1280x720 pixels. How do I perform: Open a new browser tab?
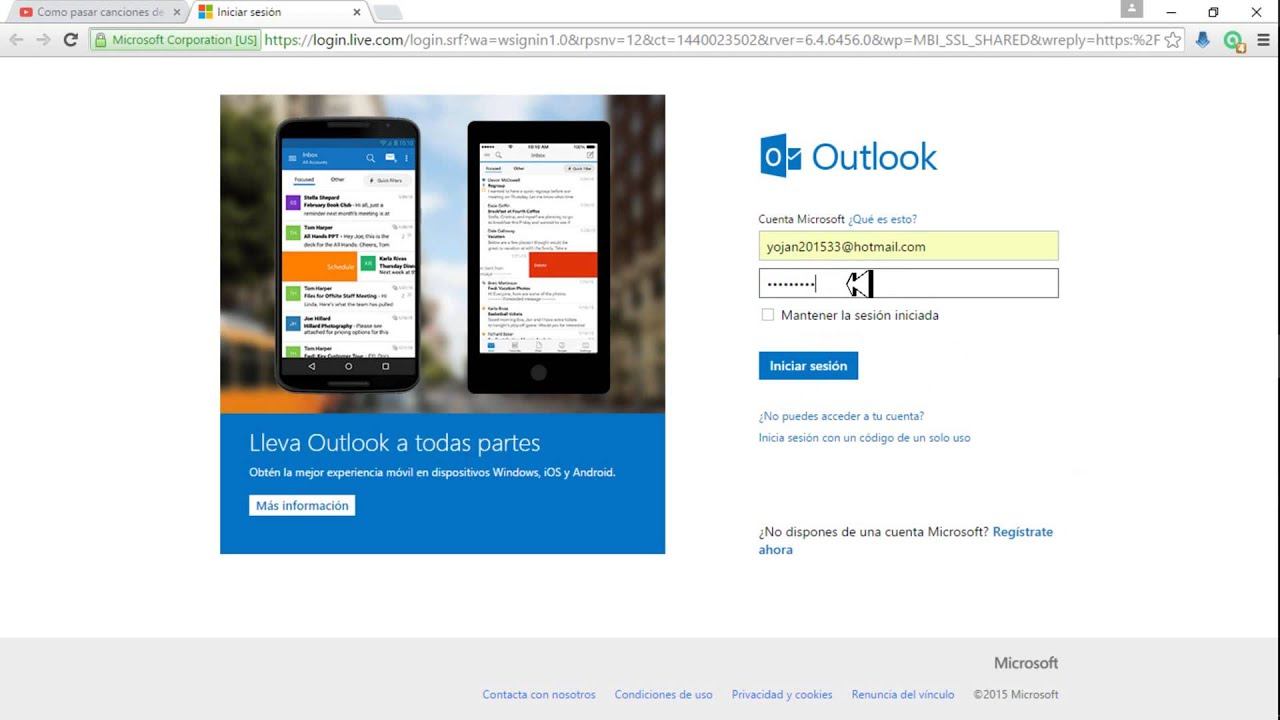(388, 12)
